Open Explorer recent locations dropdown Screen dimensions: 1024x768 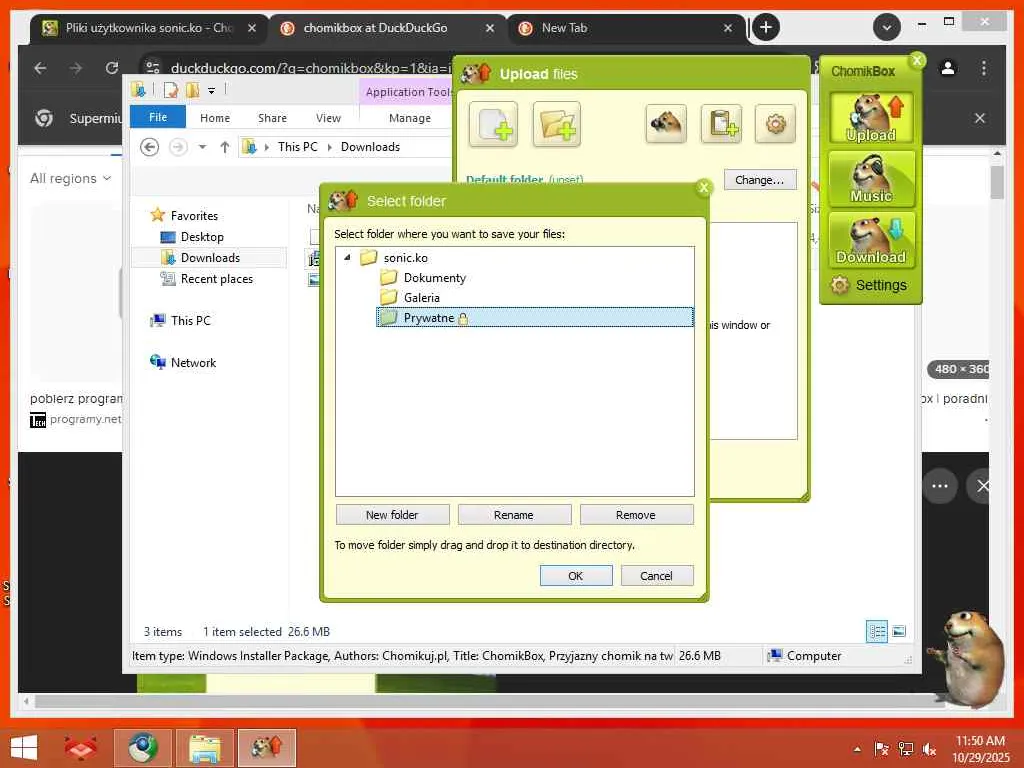[202, 147]
